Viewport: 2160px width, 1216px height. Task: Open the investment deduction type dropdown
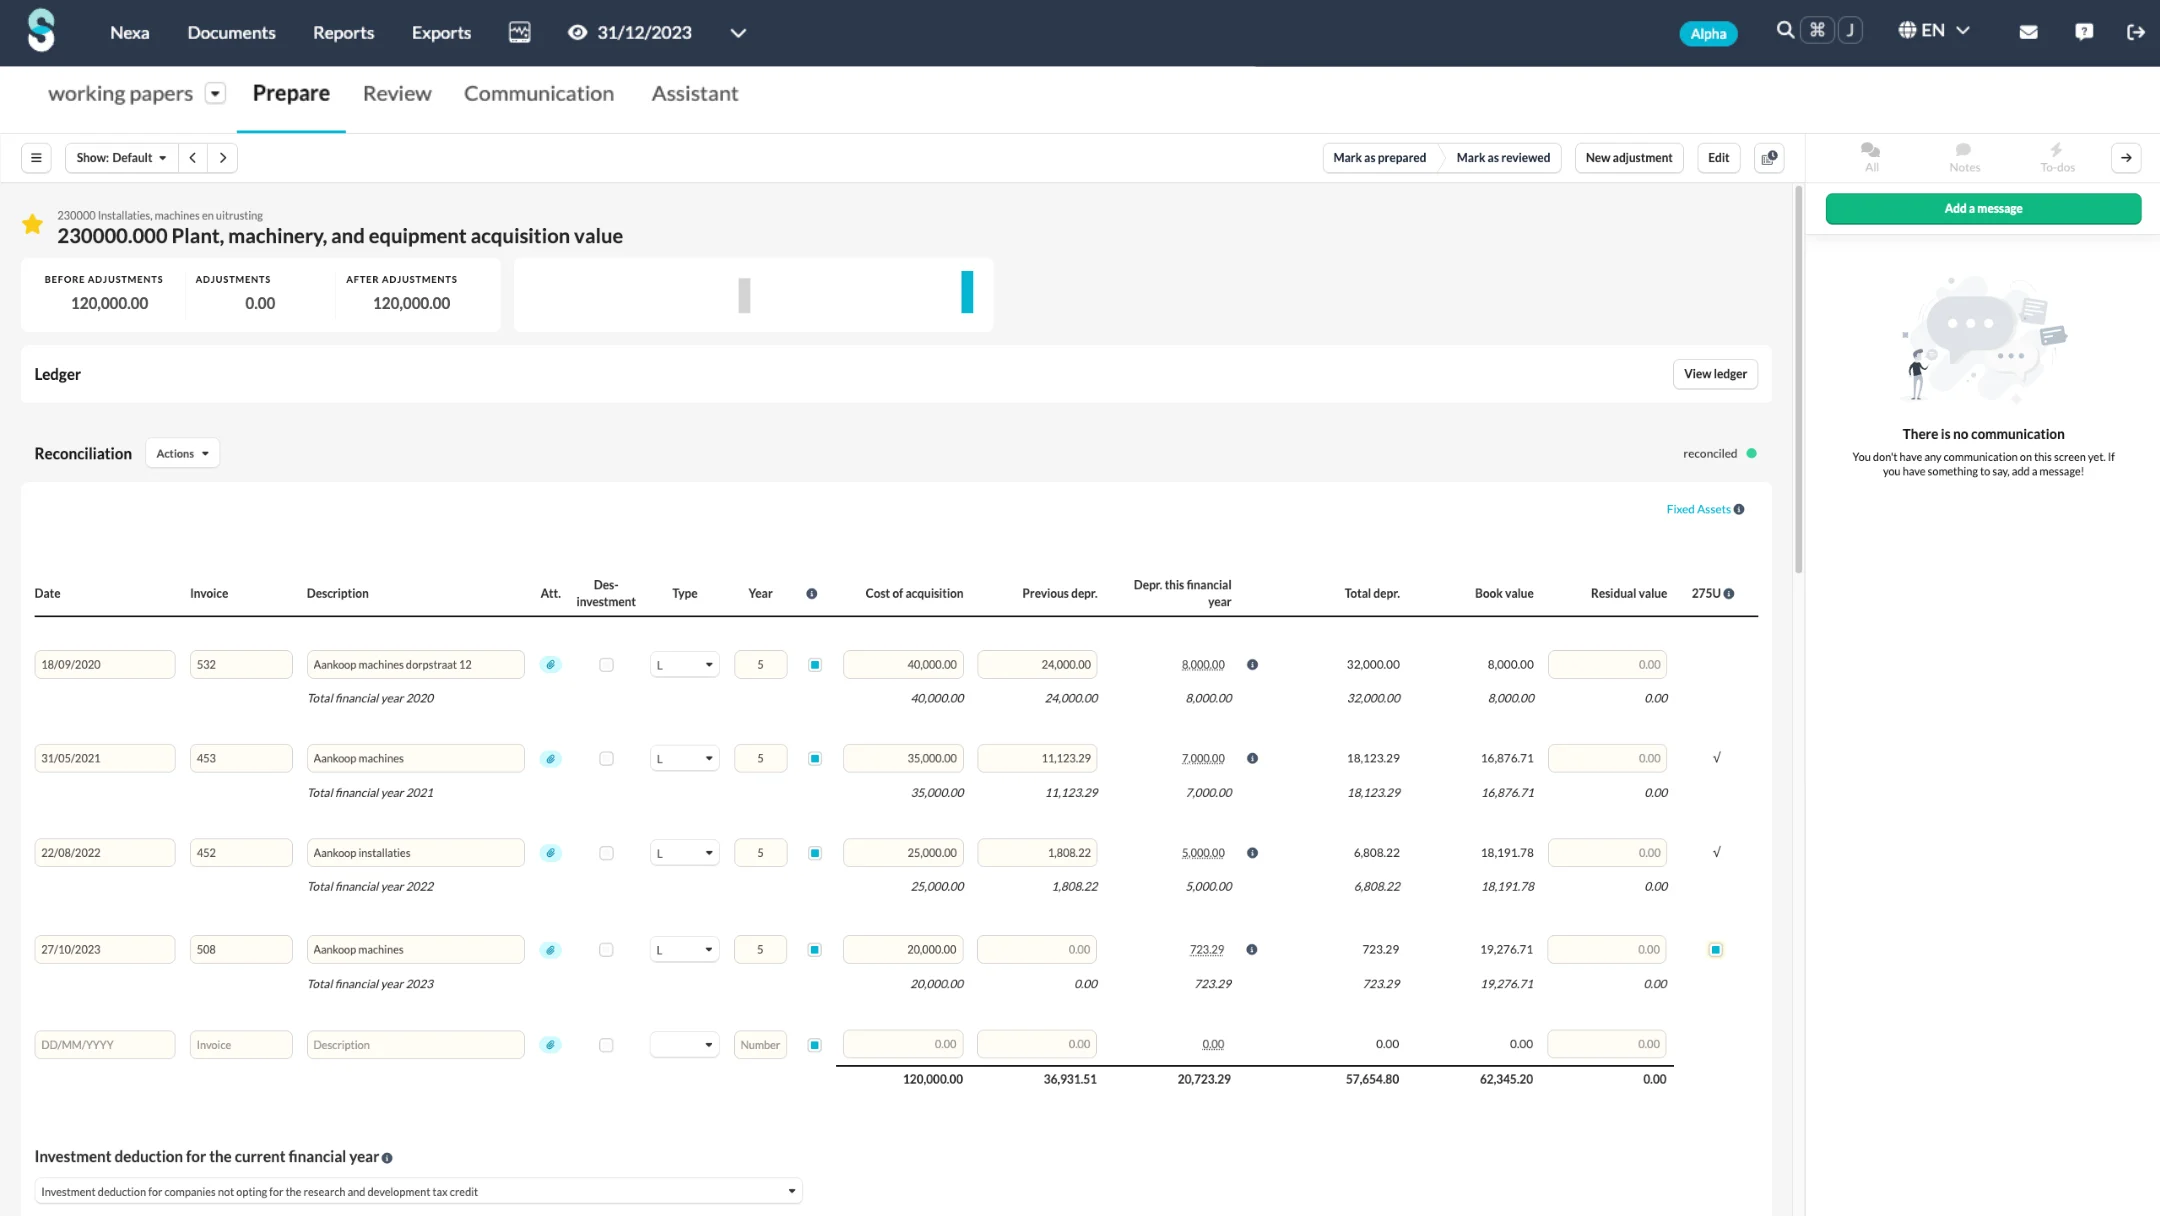click(418, 1191)
